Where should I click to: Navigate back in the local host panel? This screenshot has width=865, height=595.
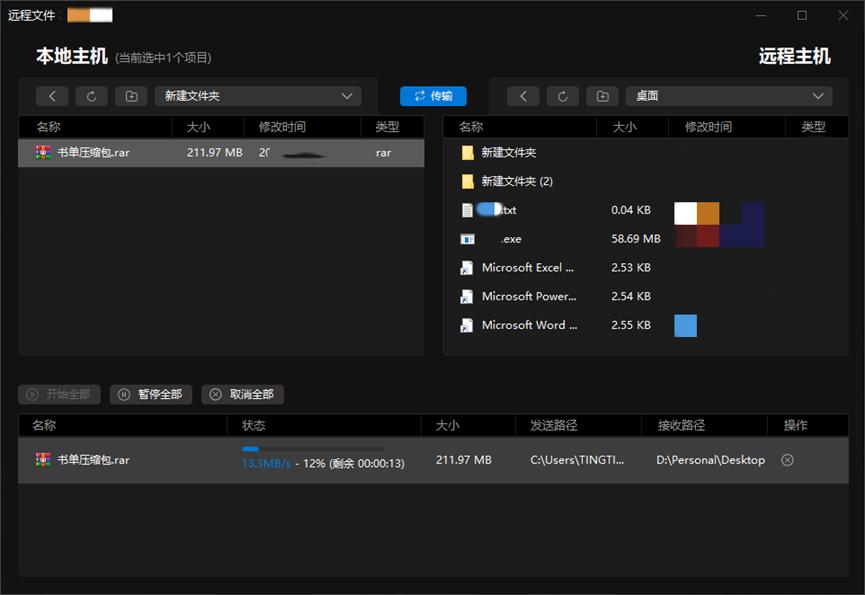pos(52,96)
